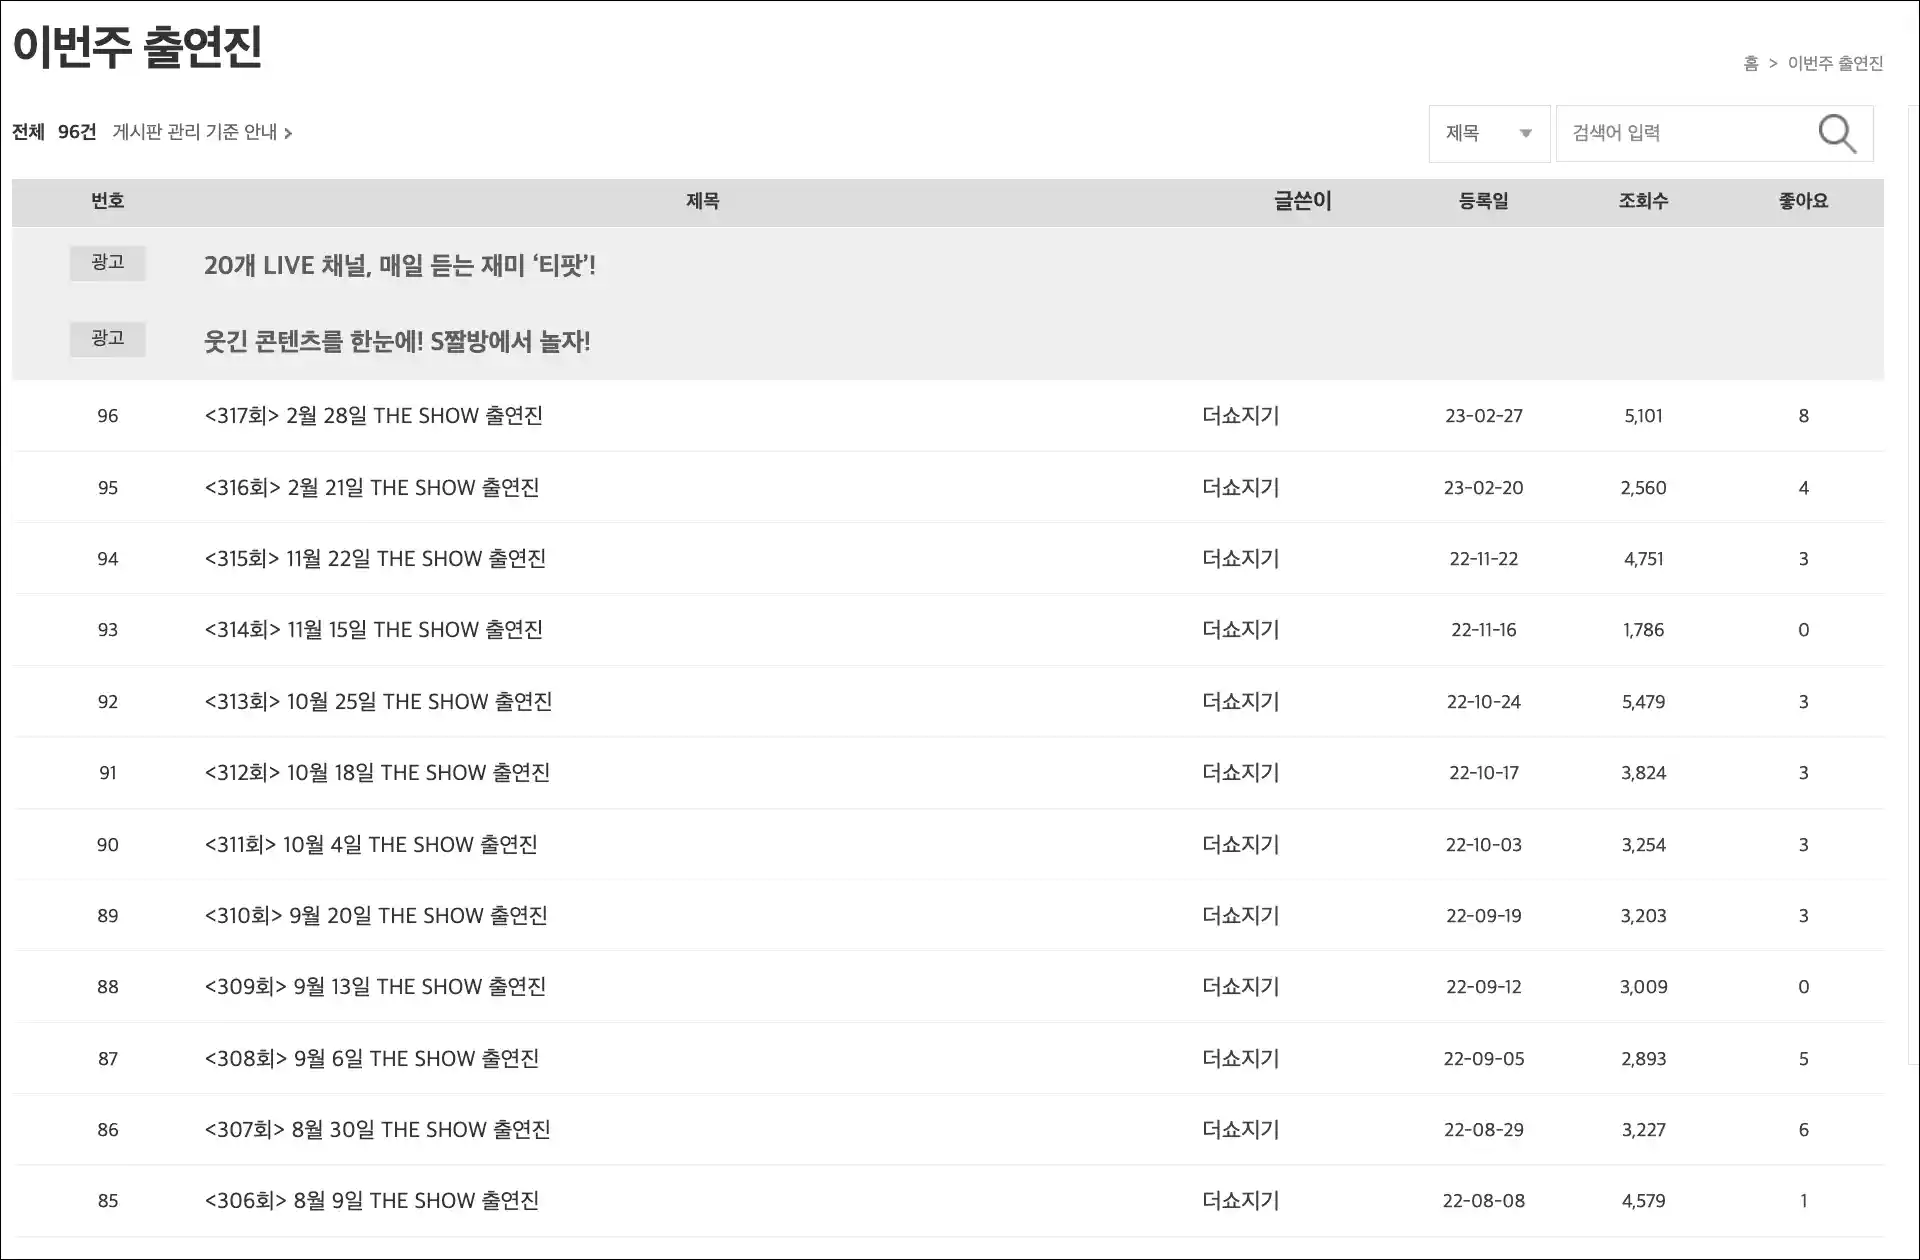
Task: Click the 제목 column header in table
Action: 702,201
